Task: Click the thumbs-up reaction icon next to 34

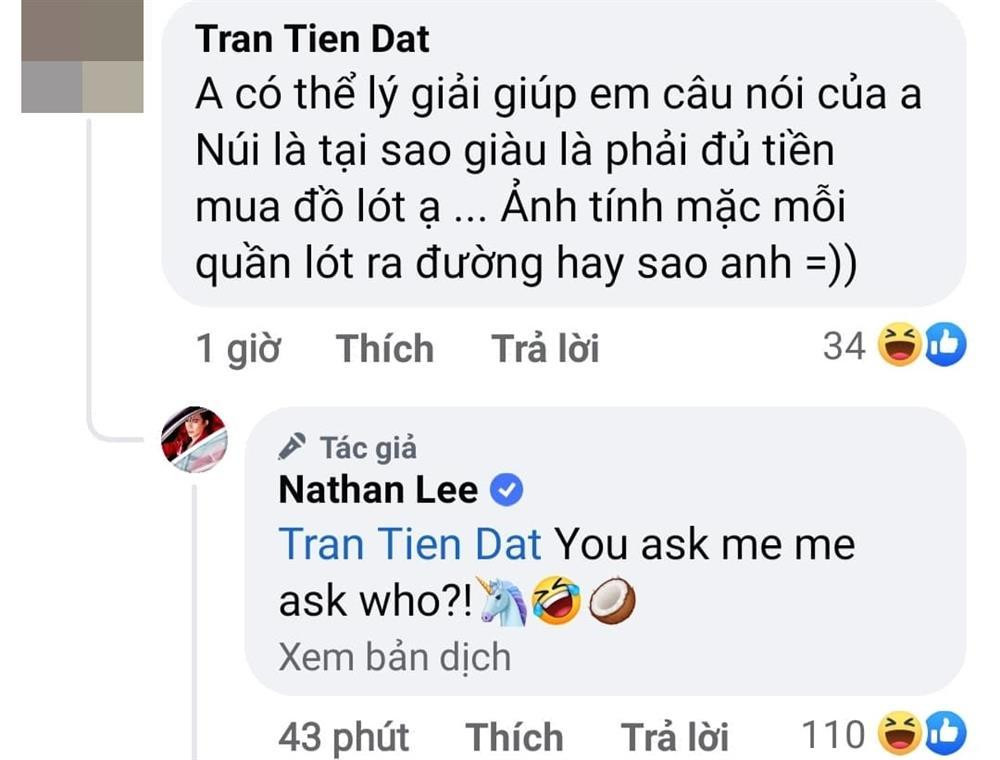Action: (947, 345)
